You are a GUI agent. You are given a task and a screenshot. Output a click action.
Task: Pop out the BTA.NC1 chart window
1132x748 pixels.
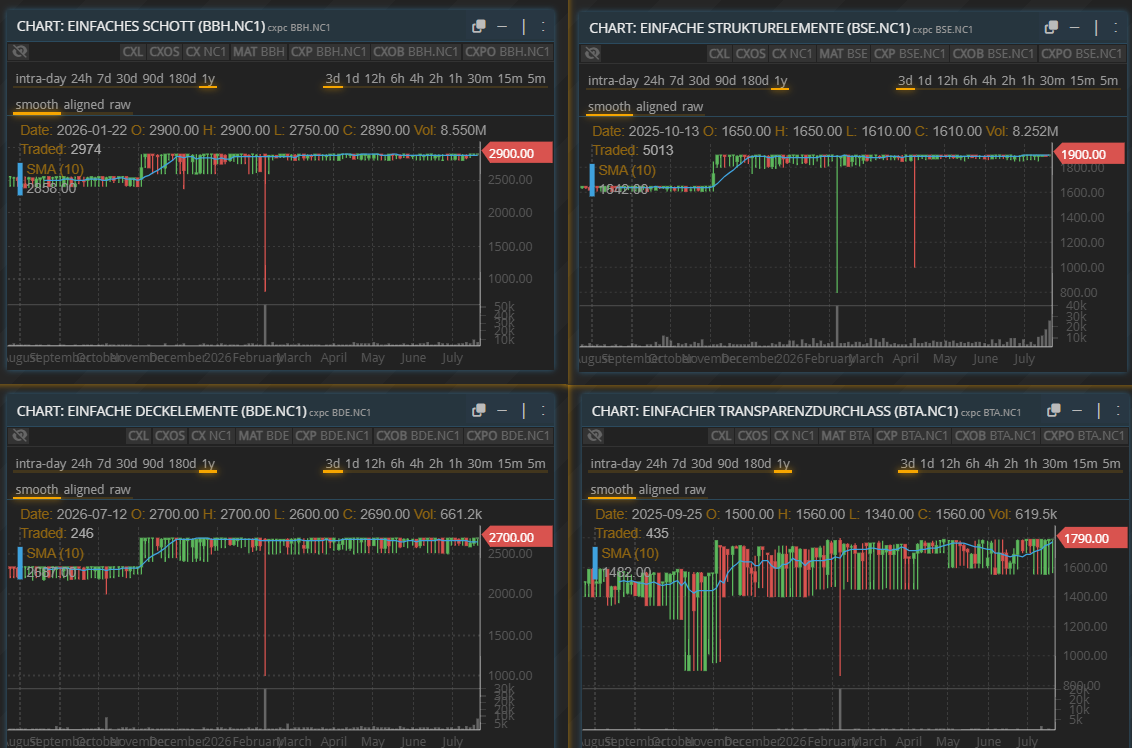(x=1054, y=411)
